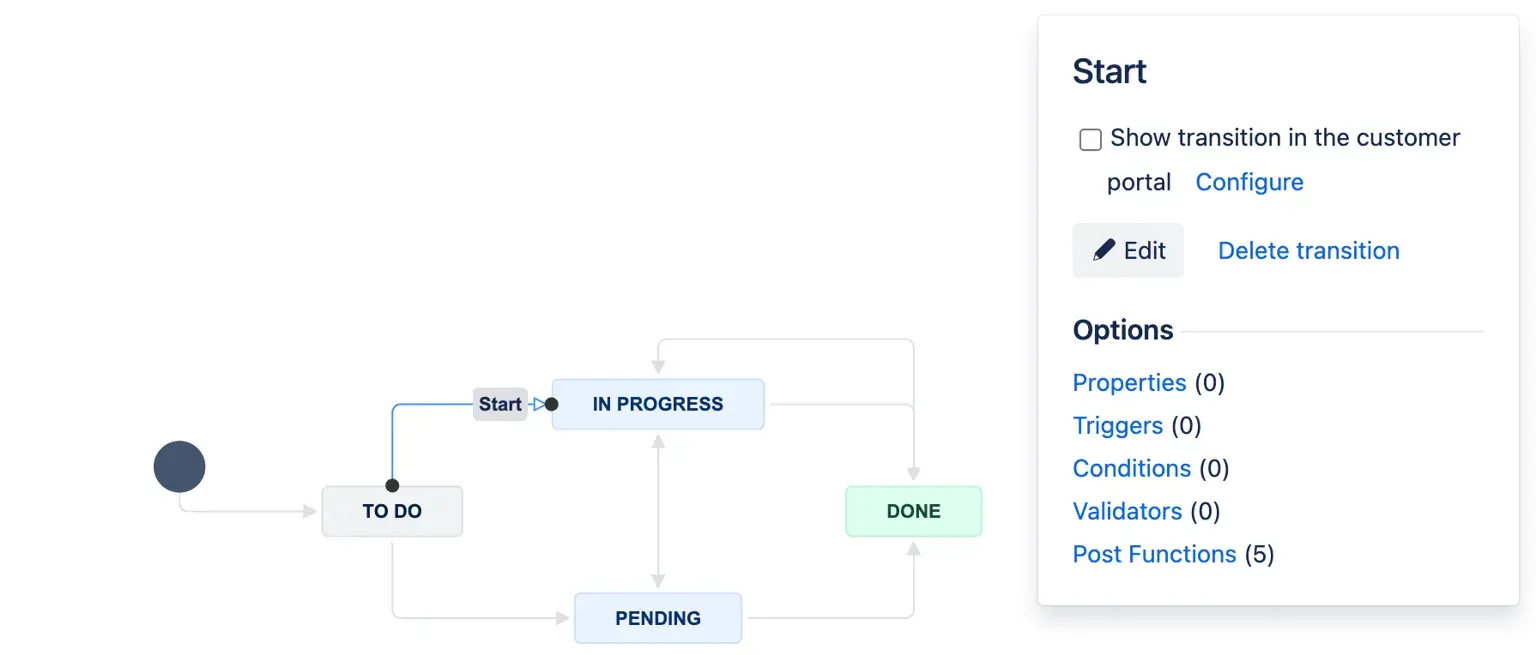Image resolution: width=1536 pixels, height=655 pixels.
Task: Select the DONE status node
Action: (913, 511)
